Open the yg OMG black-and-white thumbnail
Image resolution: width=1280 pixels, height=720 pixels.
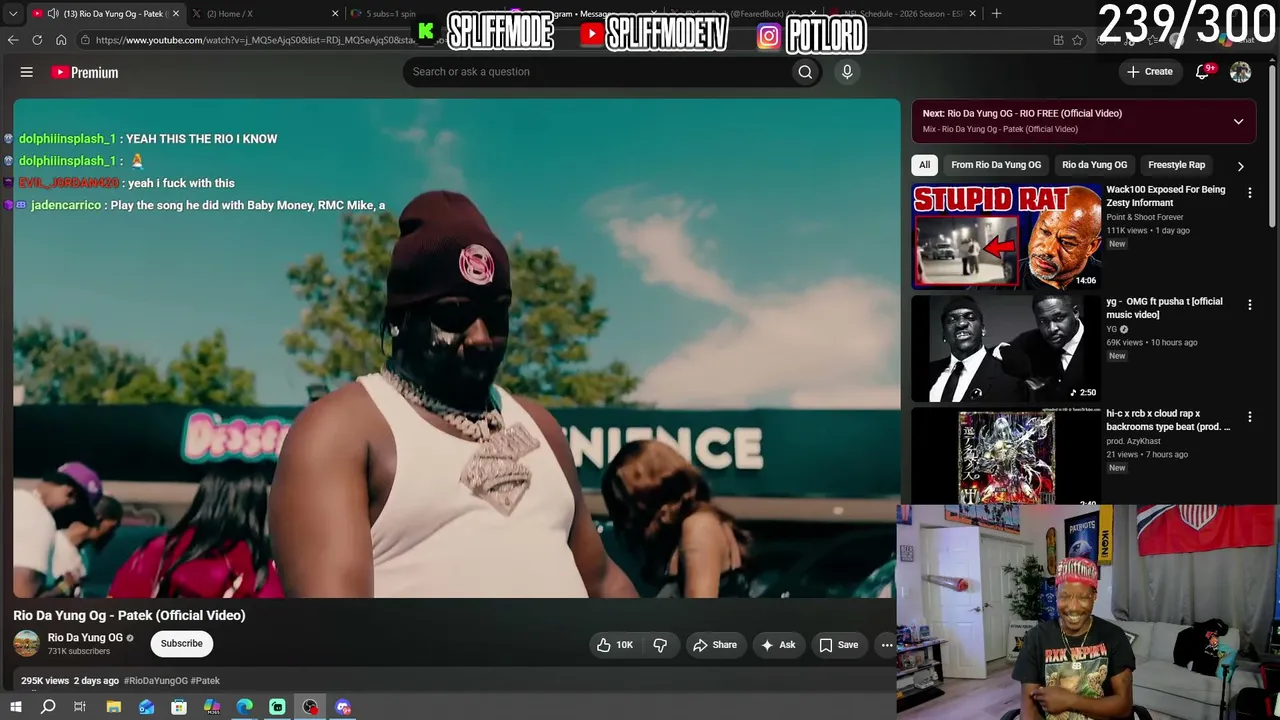coord(1006,348)
